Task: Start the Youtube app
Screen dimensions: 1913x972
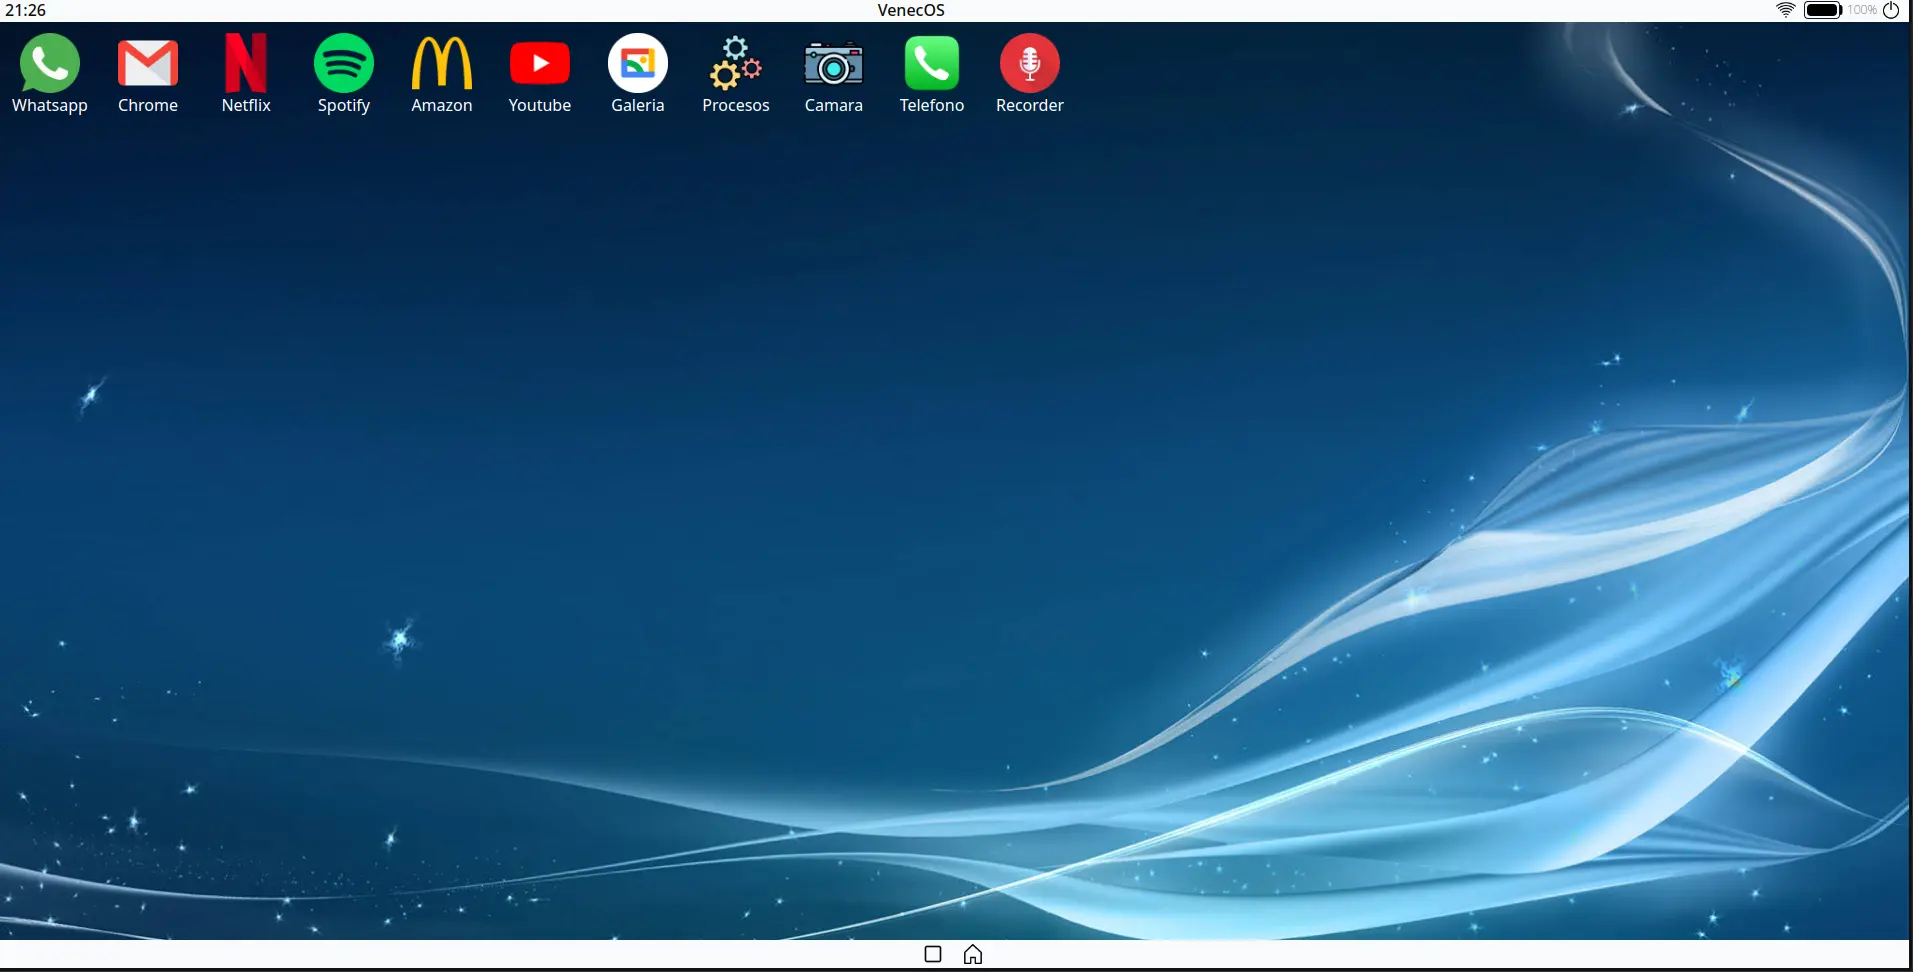Action: (x=539, y=64)
